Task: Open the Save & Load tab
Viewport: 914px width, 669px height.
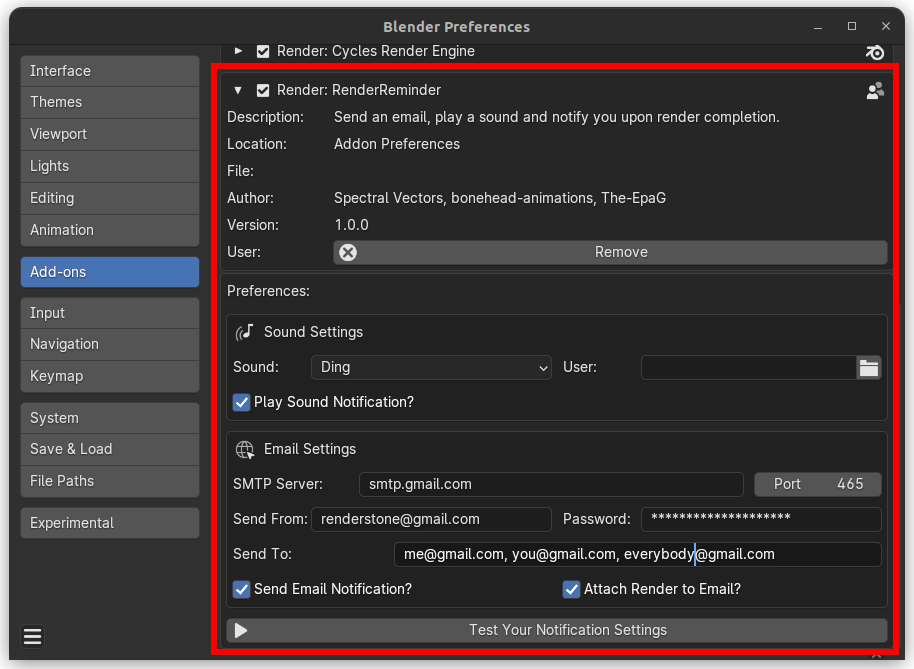Action: (x=110, y=449)
